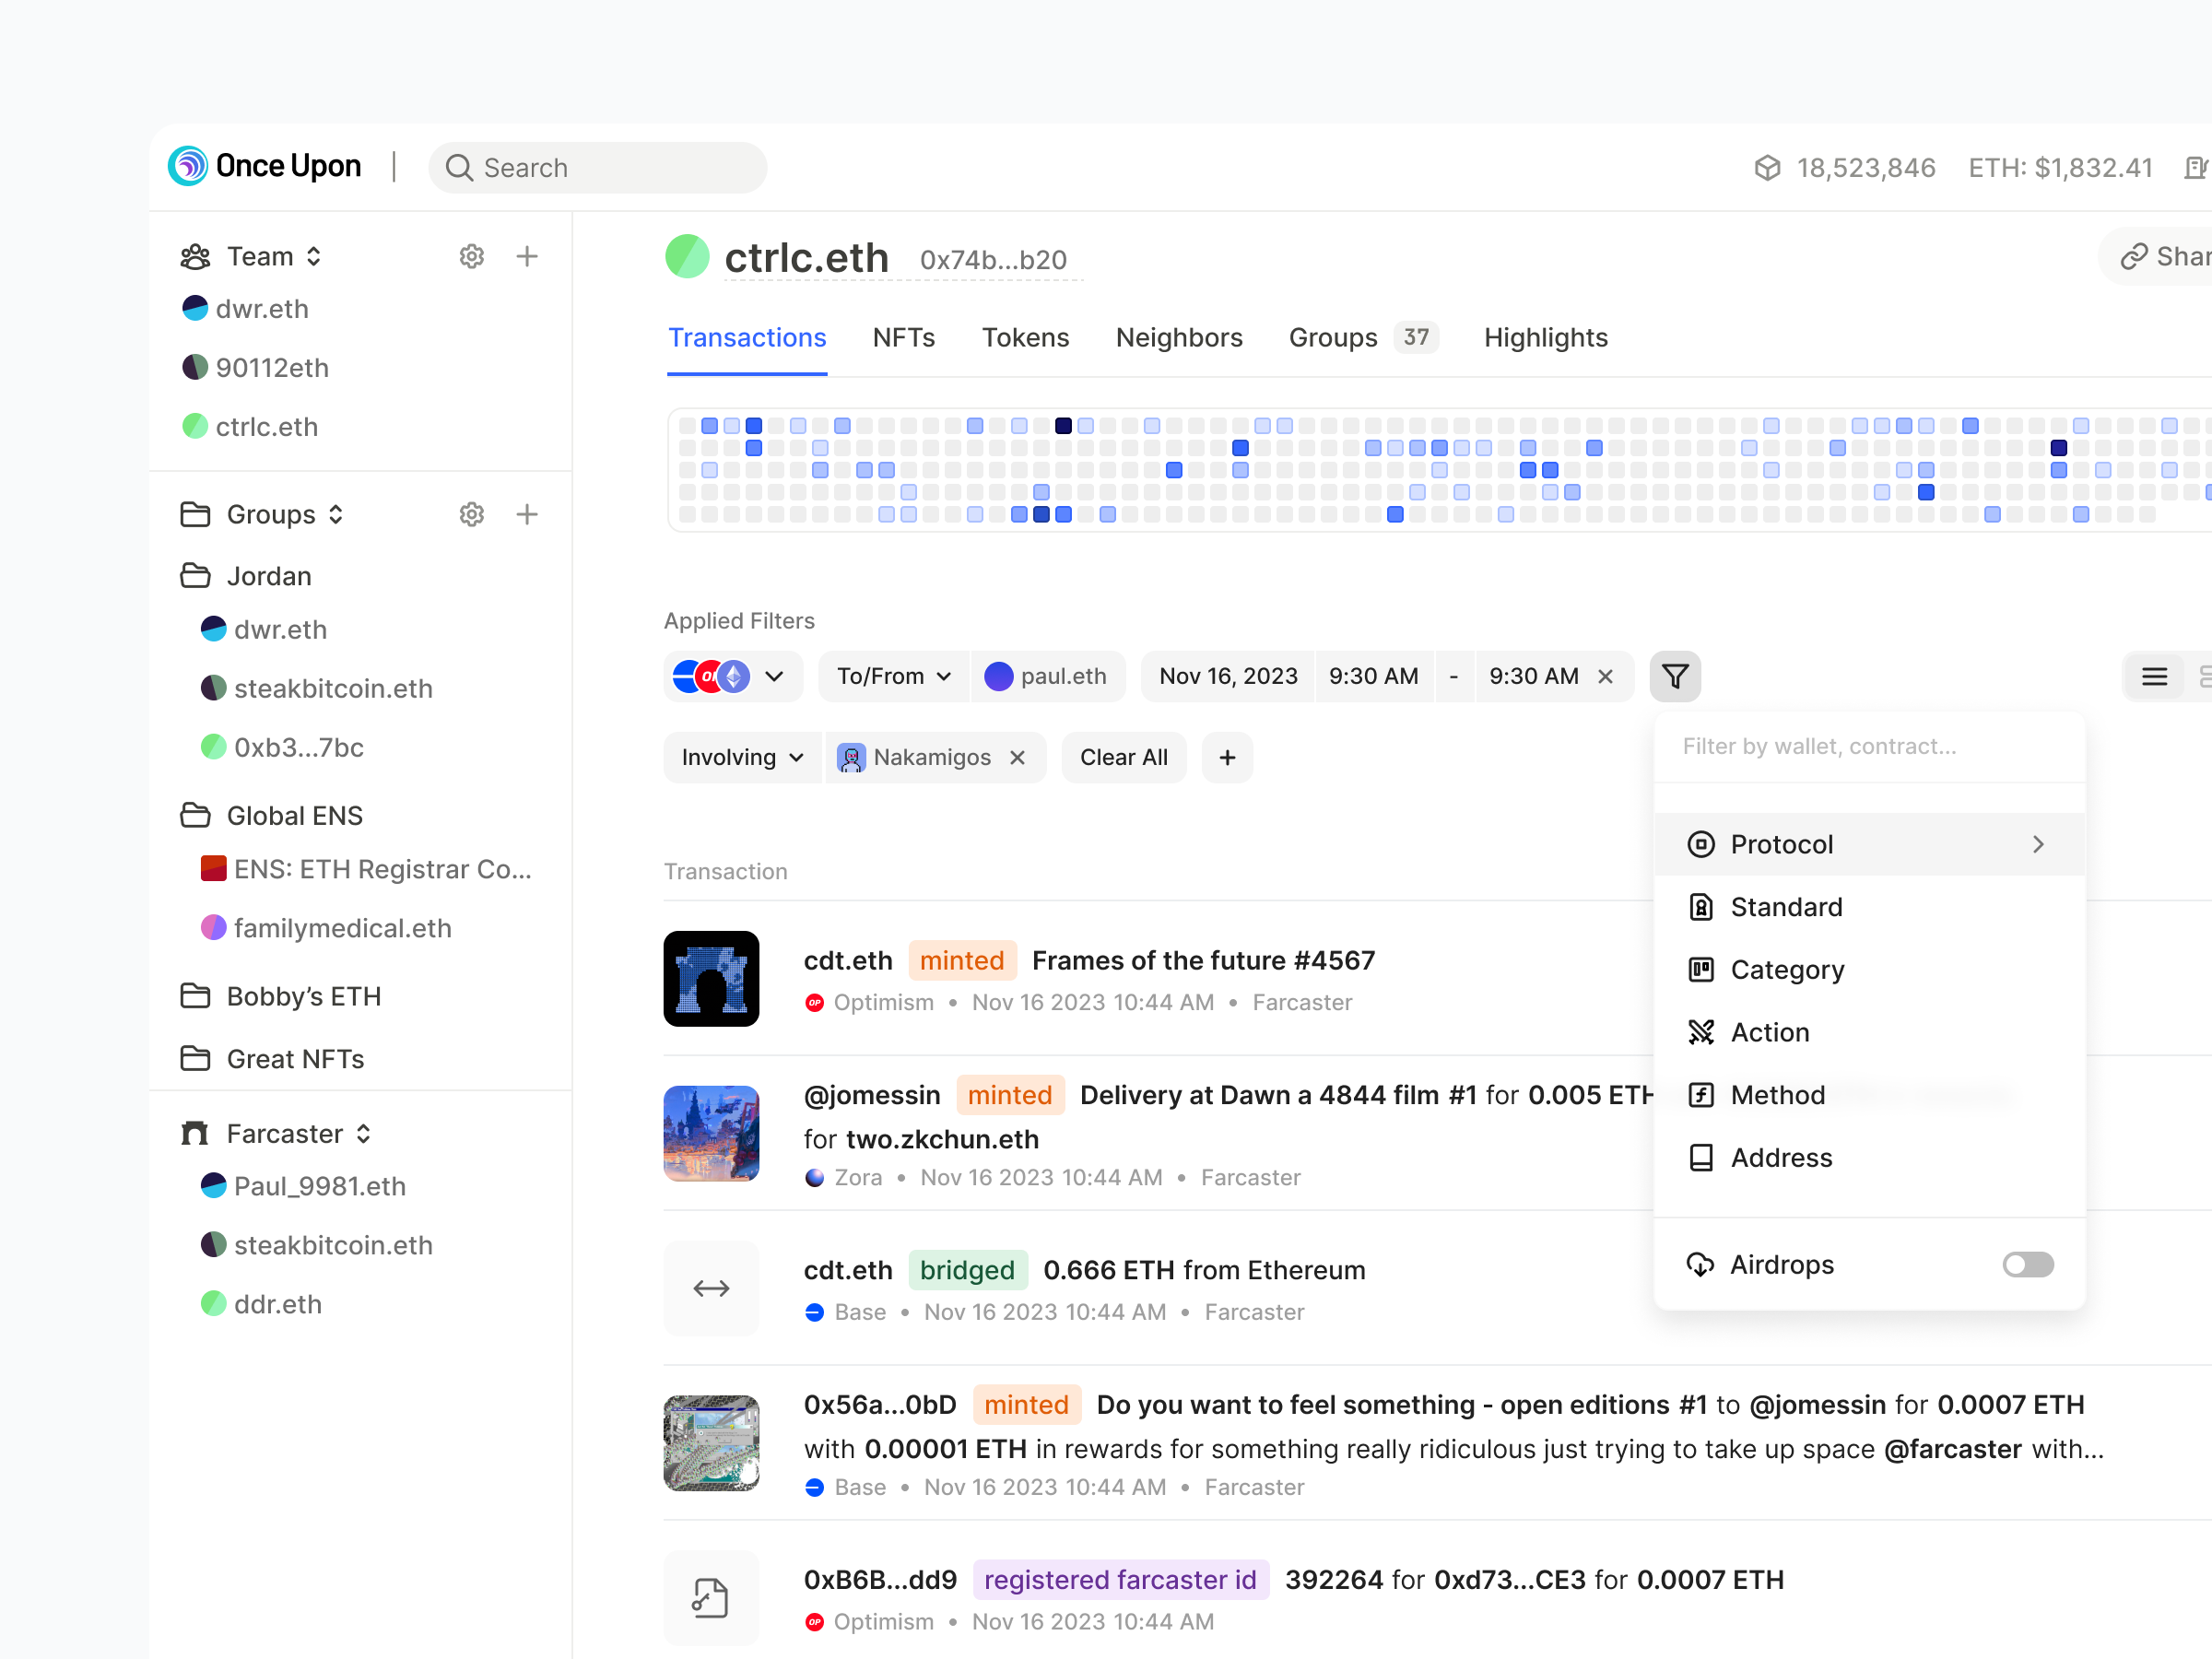Viewport: 2212px width, 1659px height.
Task: Toggle the Airdrops switch
Action: click(x=2028, y=1265)
